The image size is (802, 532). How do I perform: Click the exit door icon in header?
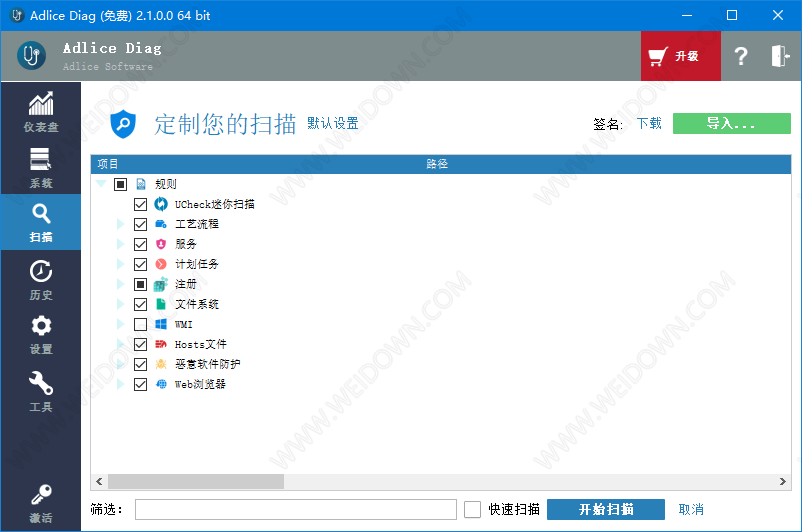click(780, 56)
